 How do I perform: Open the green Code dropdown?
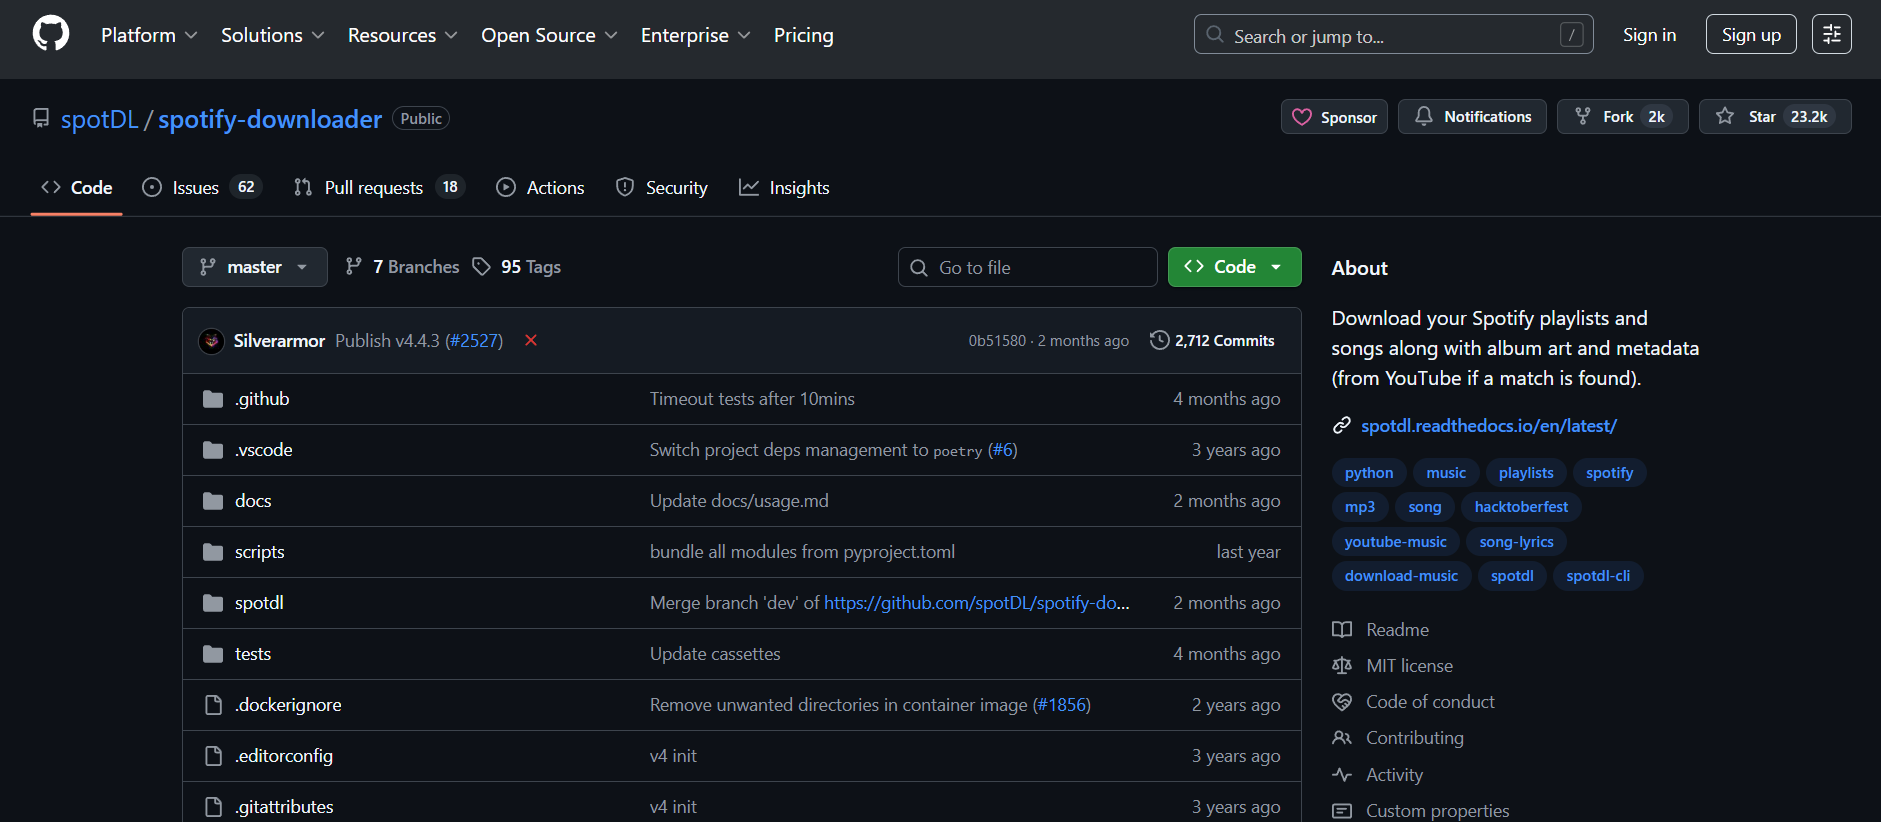pos(1234,267)
